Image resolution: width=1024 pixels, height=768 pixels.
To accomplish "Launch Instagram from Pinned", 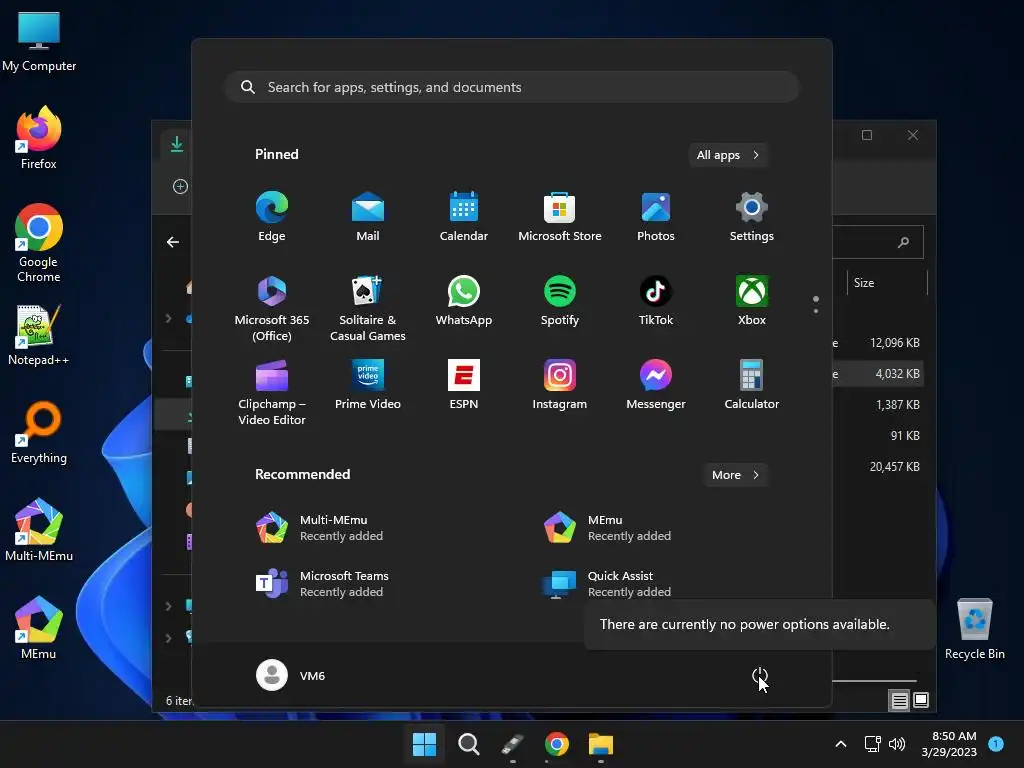I will [x=560, y=385].
